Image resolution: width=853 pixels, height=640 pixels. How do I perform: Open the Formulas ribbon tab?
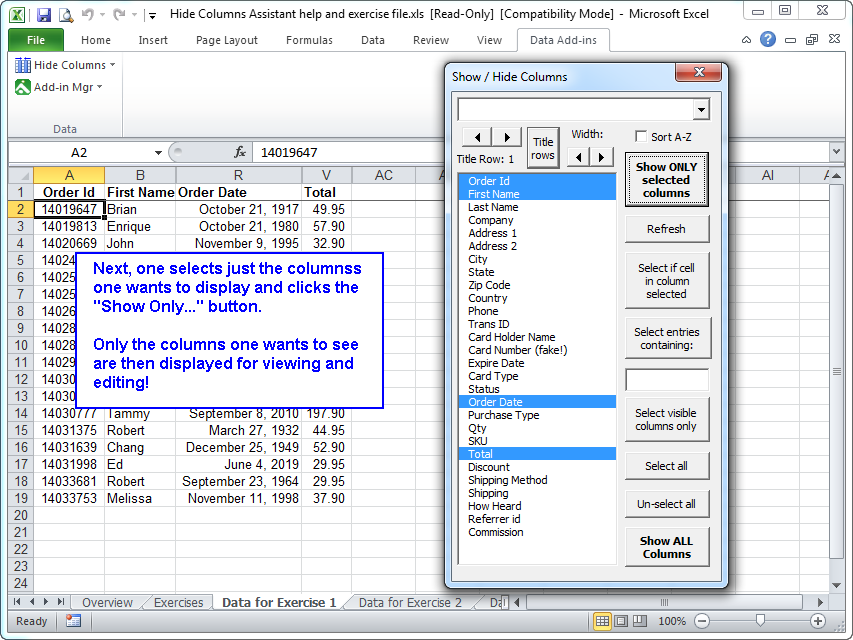pyautogui.click(x=309, y=40)
